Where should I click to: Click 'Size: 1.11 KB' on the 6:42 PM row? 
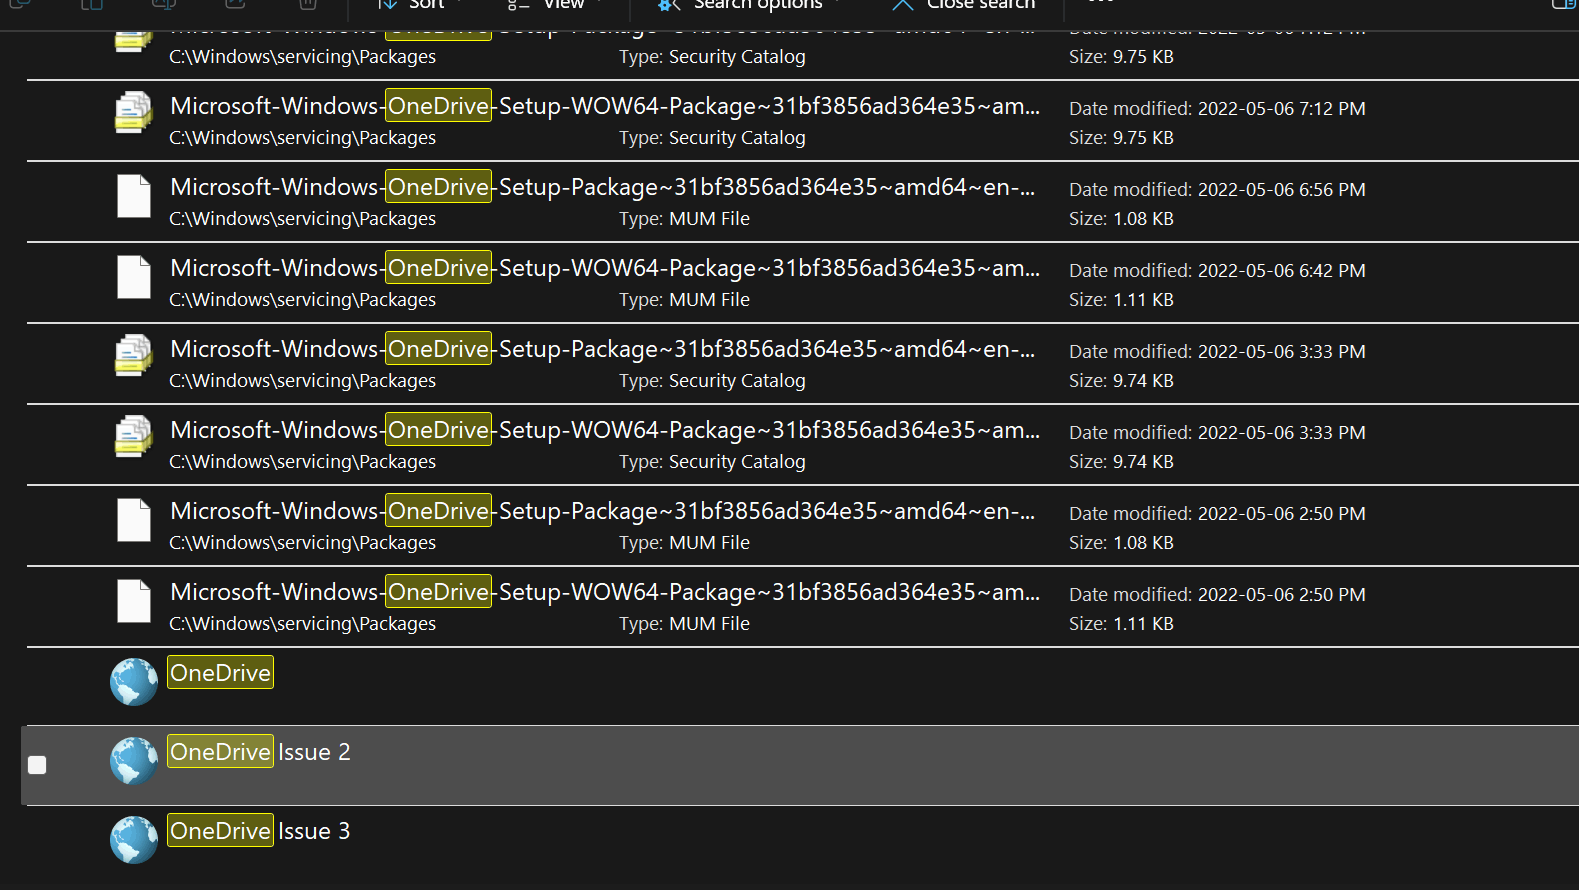(1121, 300)
